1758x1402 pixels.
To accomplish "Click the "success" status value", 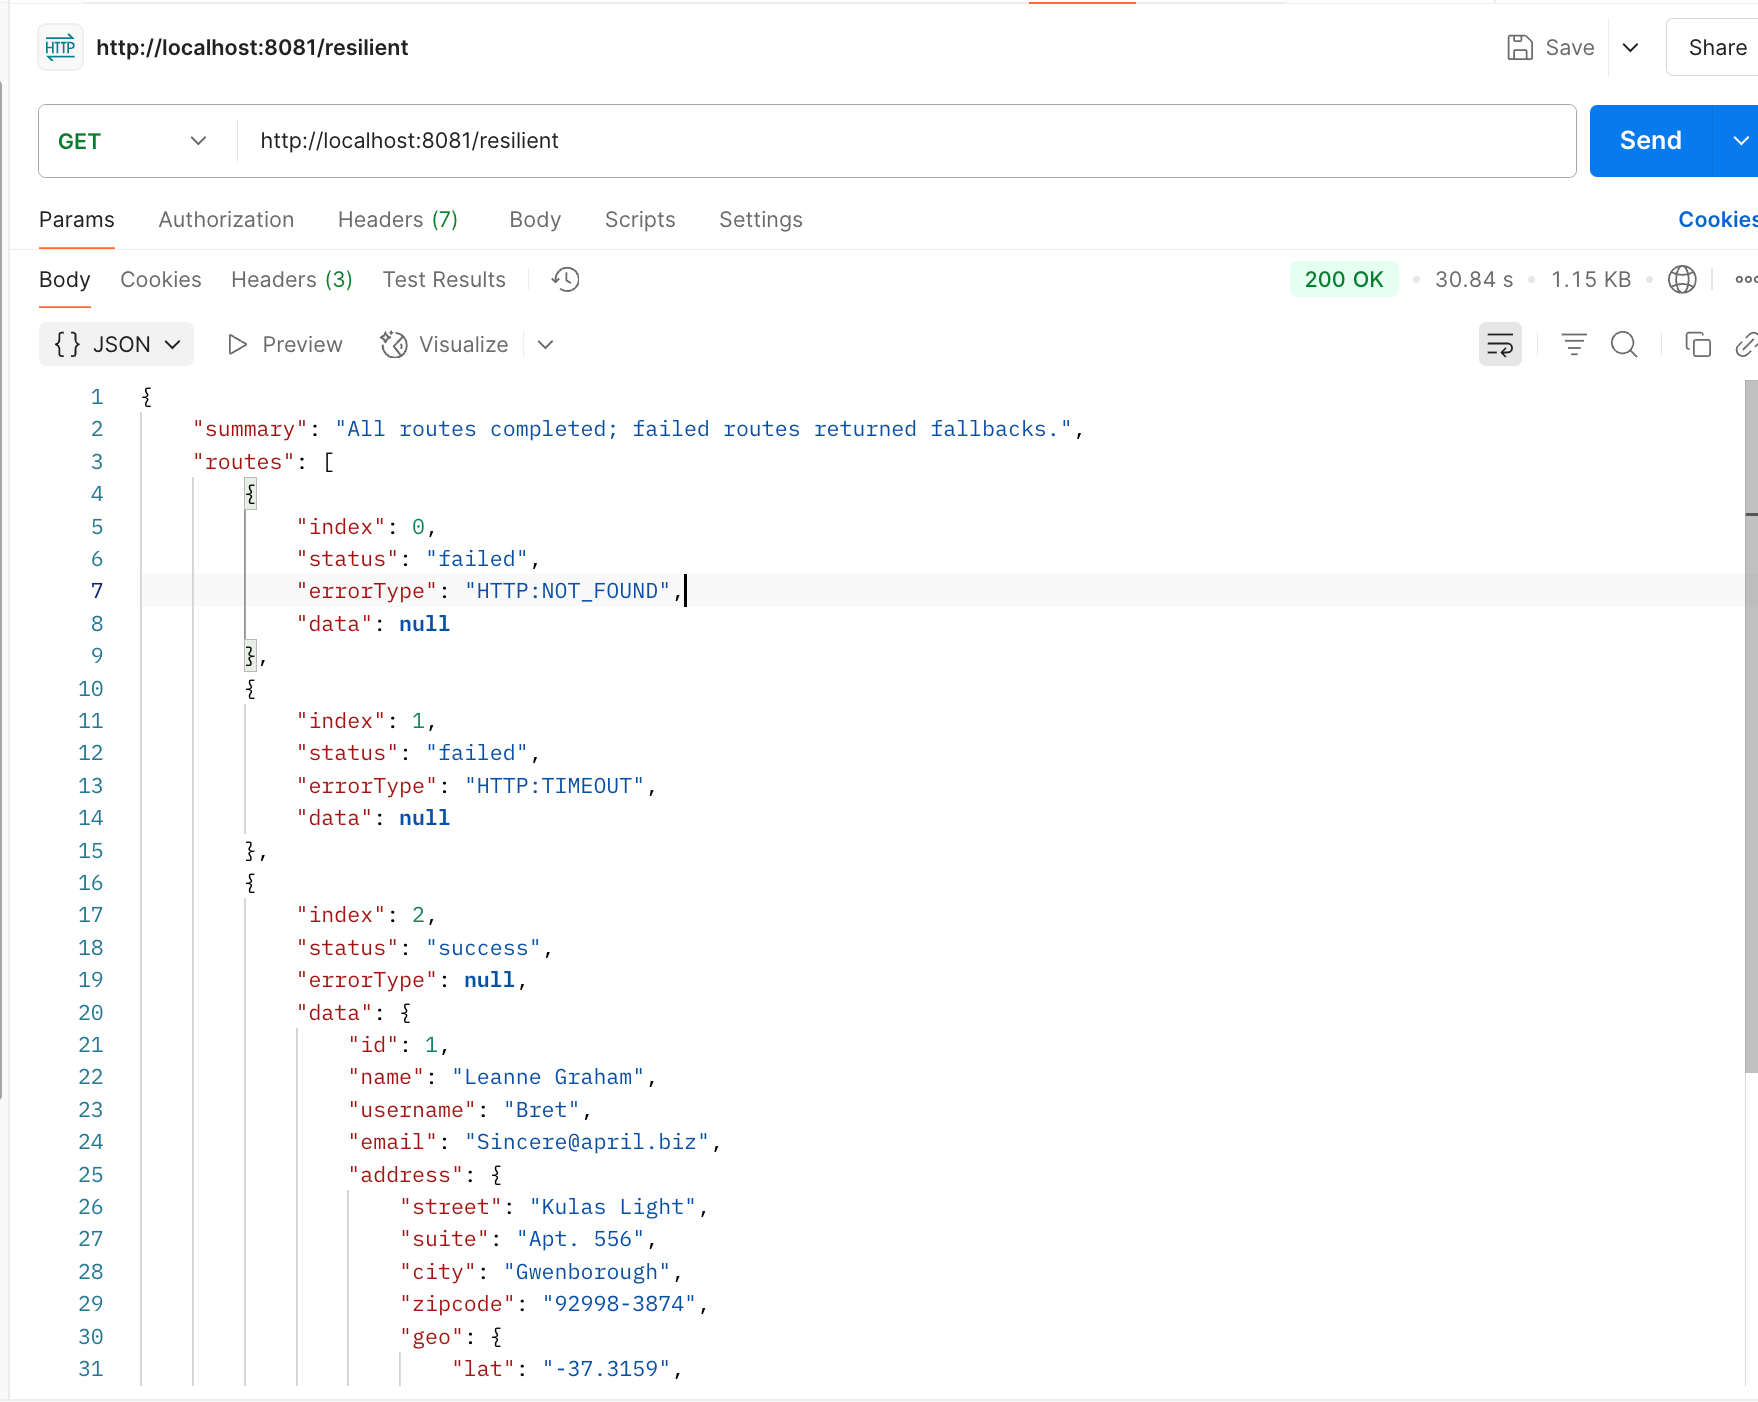I will (x=483, y=948).
